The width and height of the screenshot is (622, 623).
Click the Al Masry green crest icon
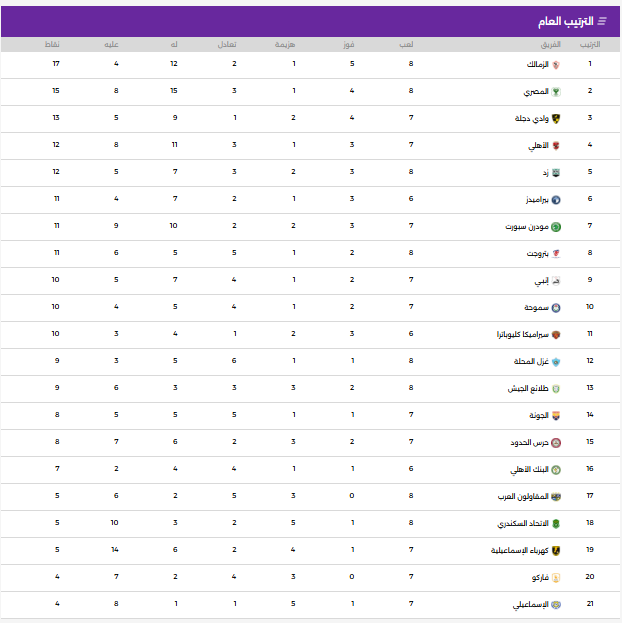(556, 92)
